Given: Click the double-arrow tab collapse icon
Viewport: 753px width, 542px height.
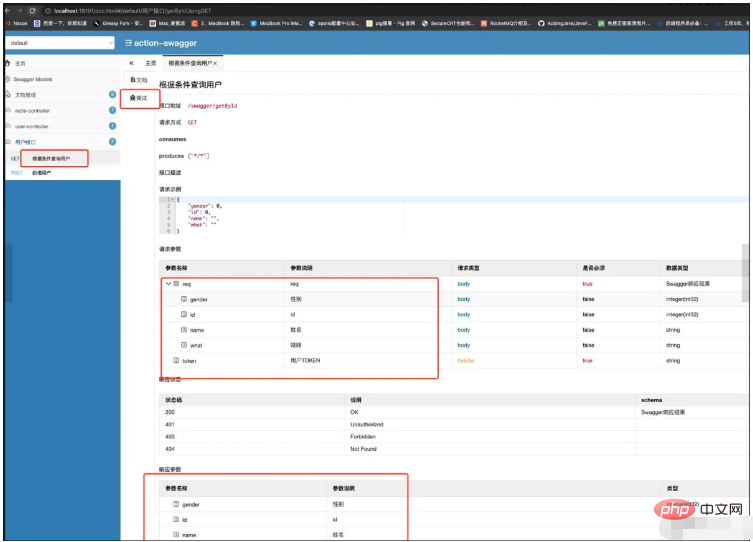Looking at the screenshot, I should point(131,63).
